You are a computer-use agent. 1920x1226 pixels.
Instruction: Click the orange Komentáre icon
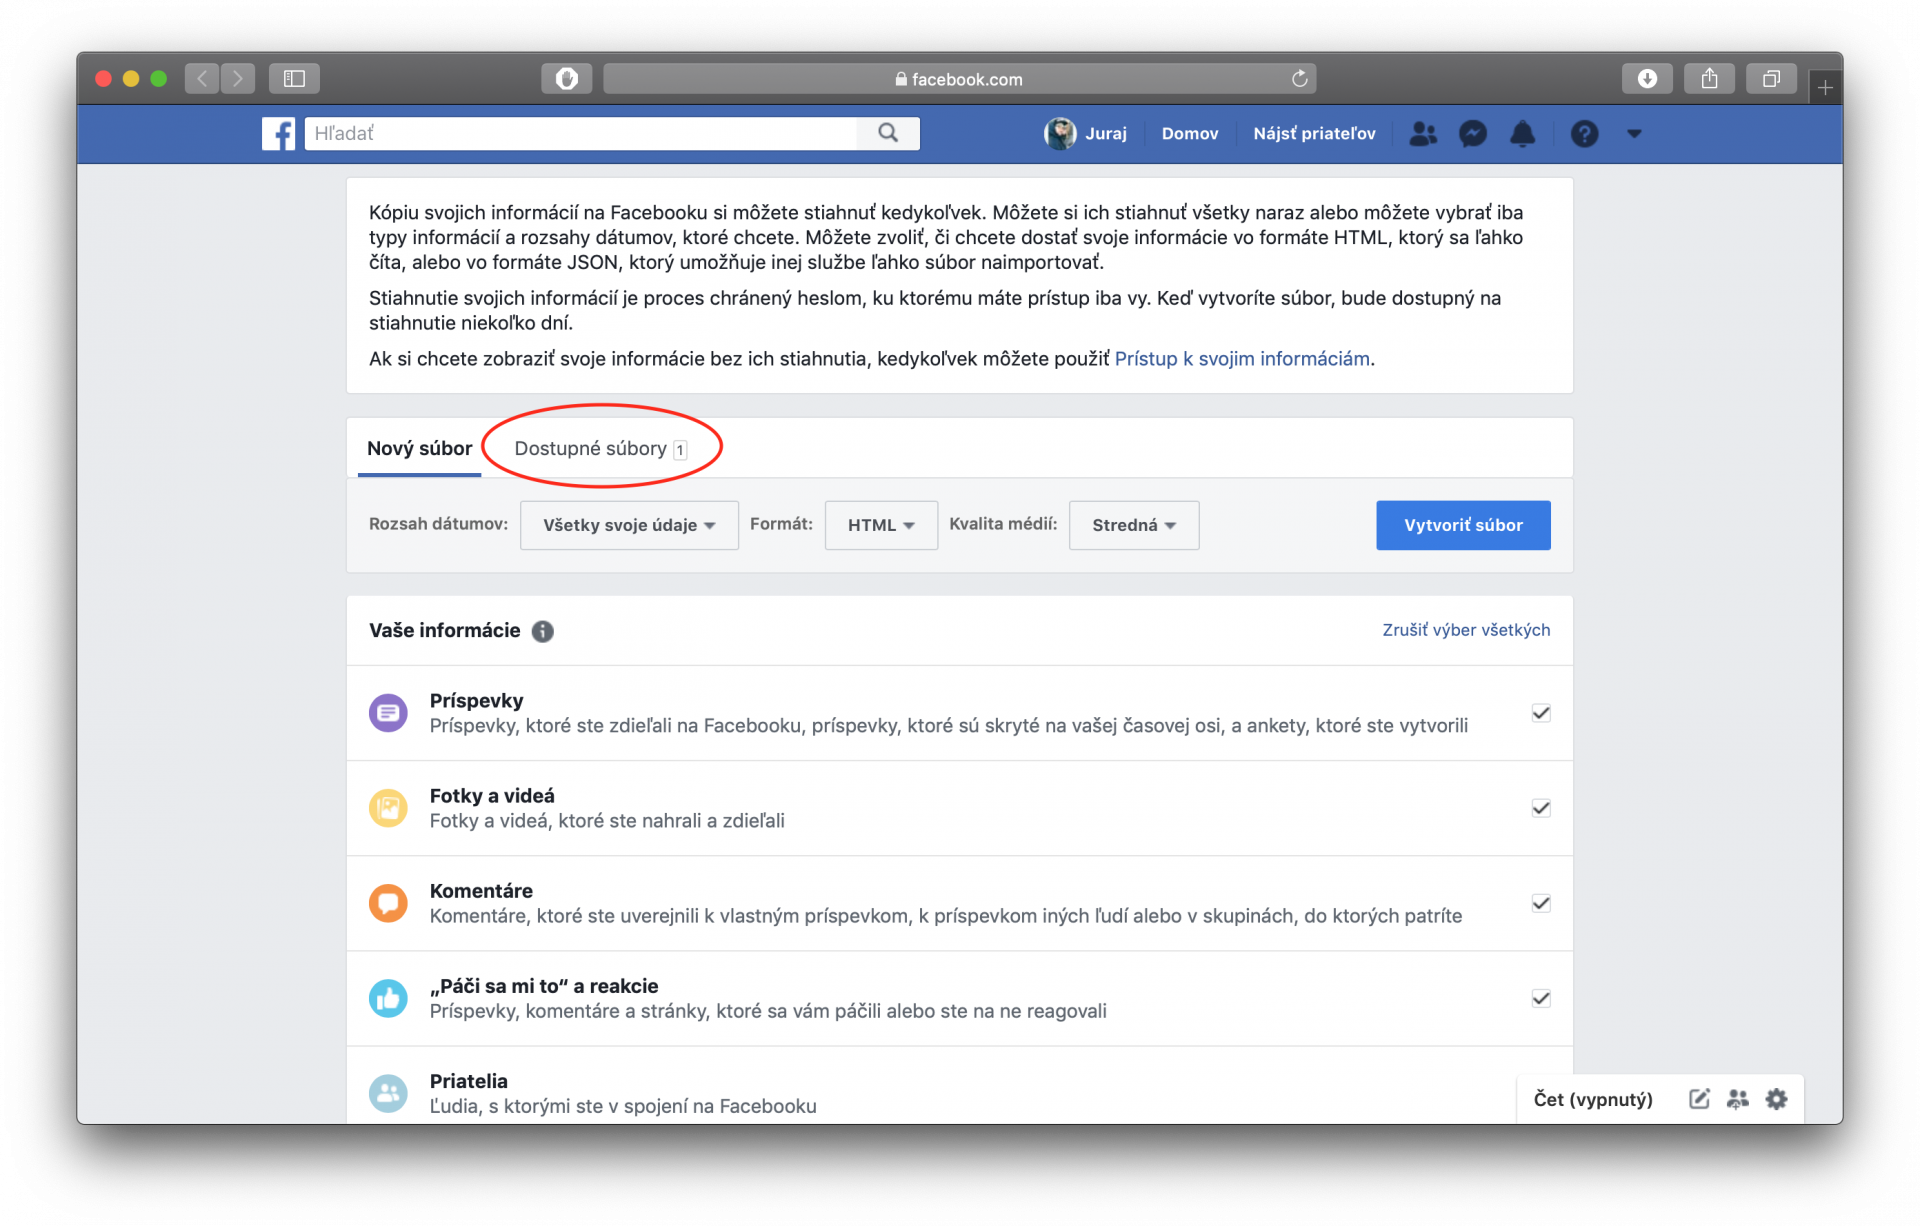pyautogui.click(x=388, y=903)
